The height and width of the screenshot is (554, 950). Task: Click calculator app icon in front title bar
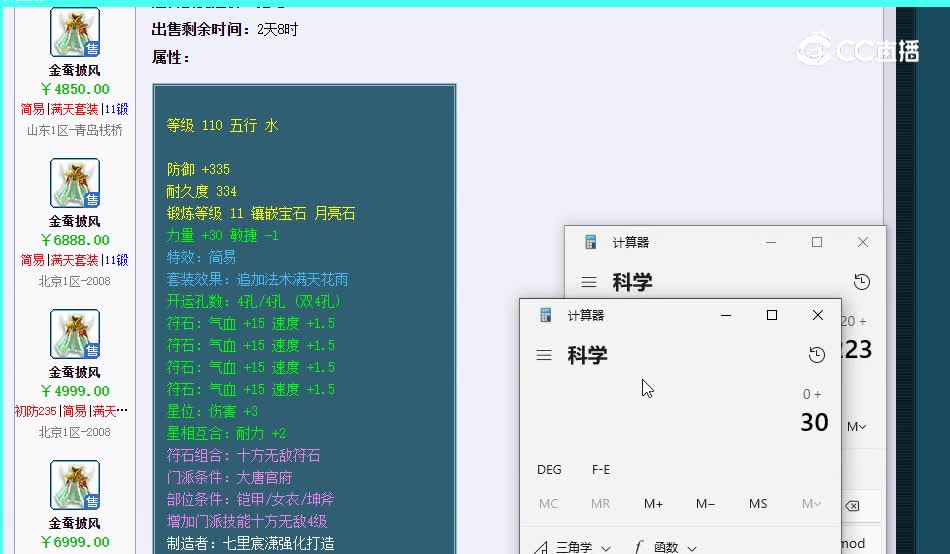coord(545,315)
